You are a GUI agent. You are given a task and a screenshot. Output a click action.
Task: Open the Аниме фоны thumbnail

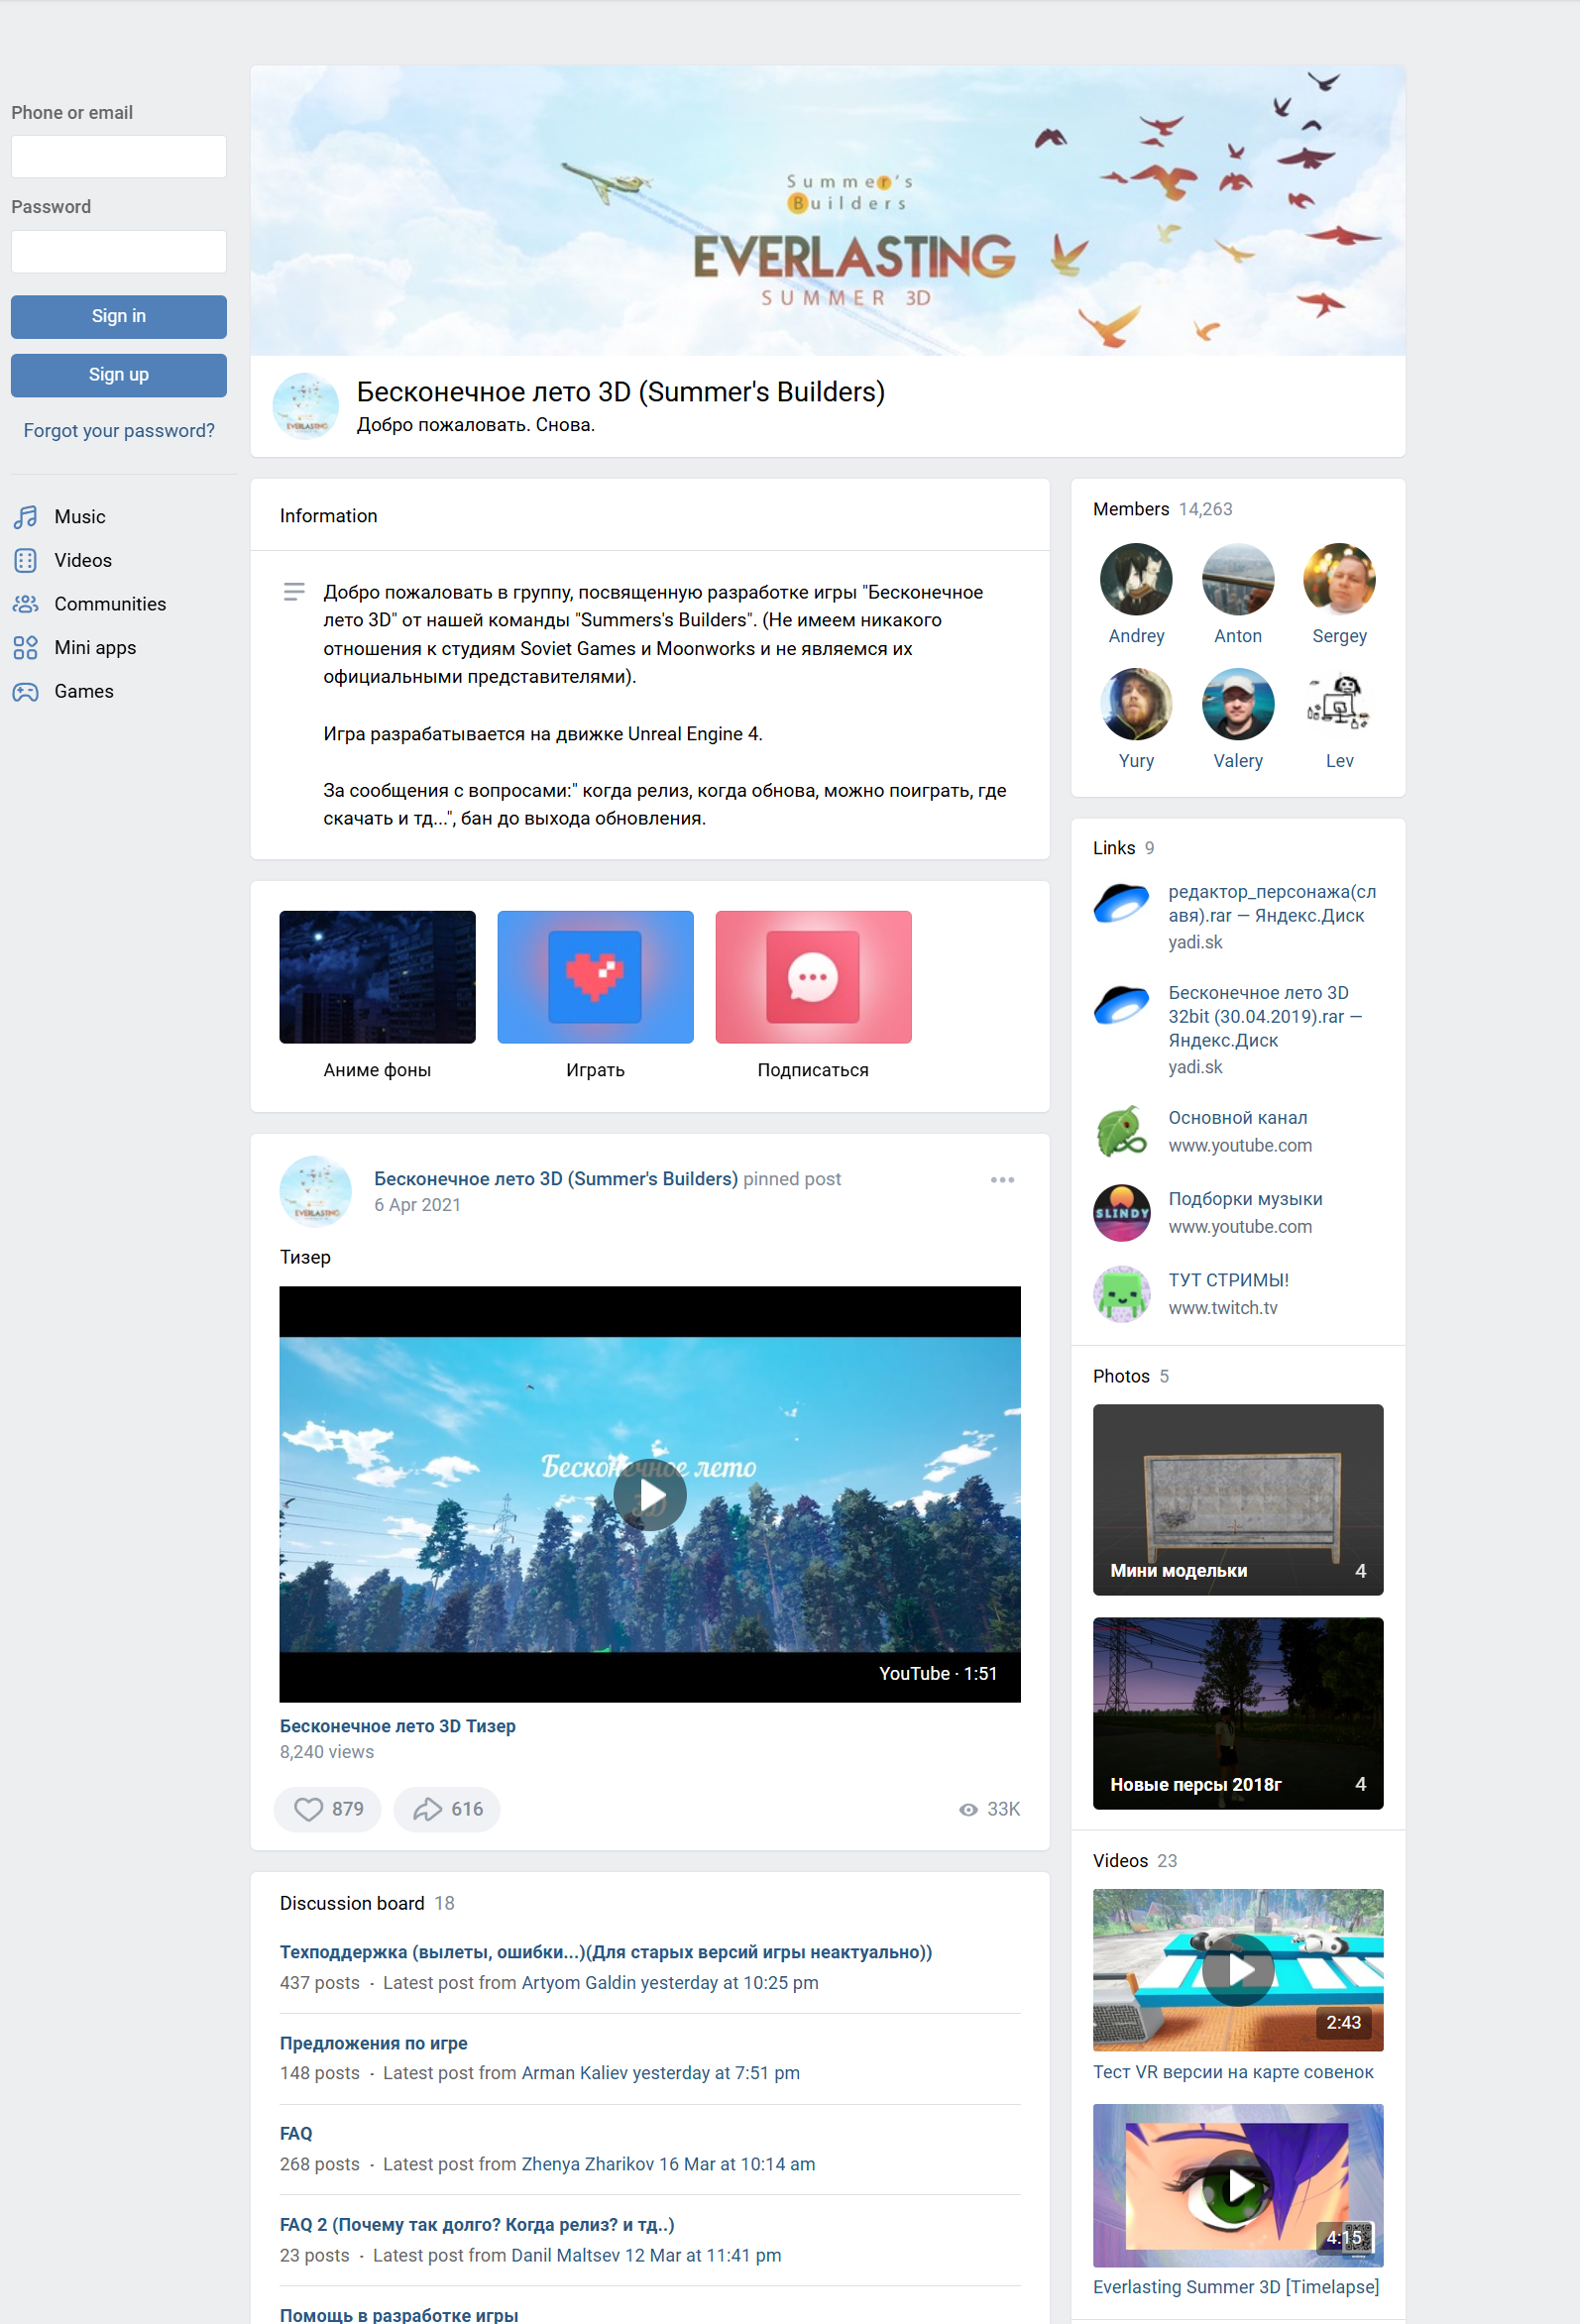coord(377,977)
